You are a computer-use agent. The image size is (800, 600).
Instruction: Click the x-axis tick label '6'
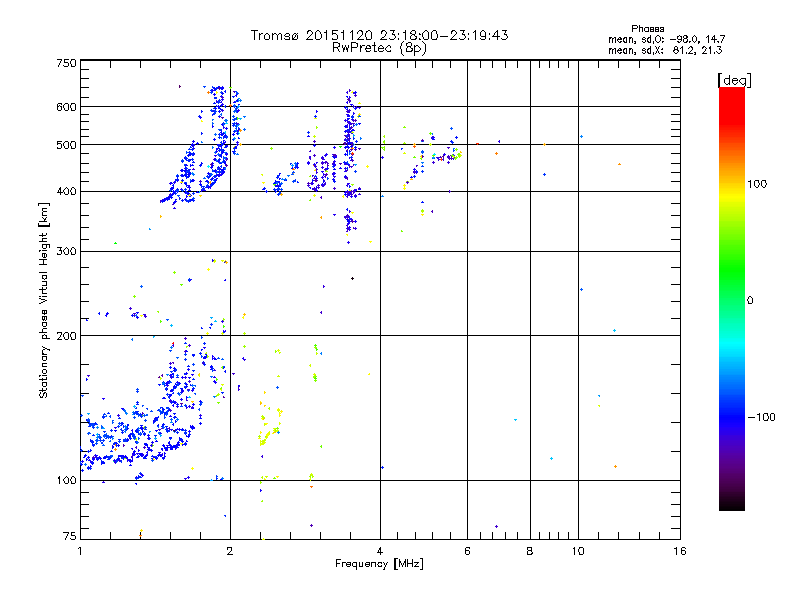click(x=467, y=551)
